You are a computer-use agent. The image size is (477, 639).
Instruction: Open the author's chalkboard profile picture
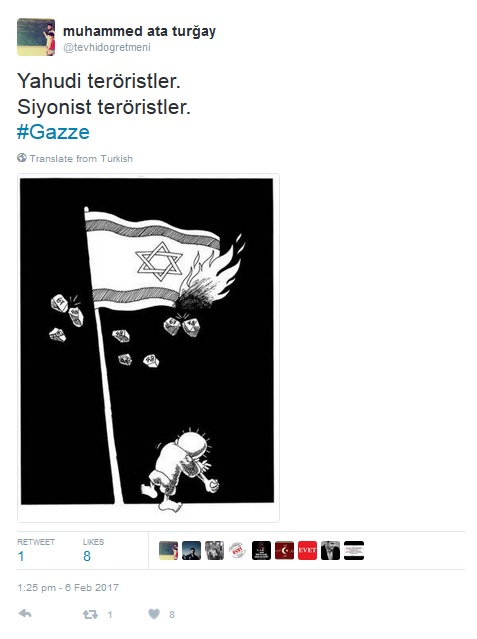coord(36,37)
